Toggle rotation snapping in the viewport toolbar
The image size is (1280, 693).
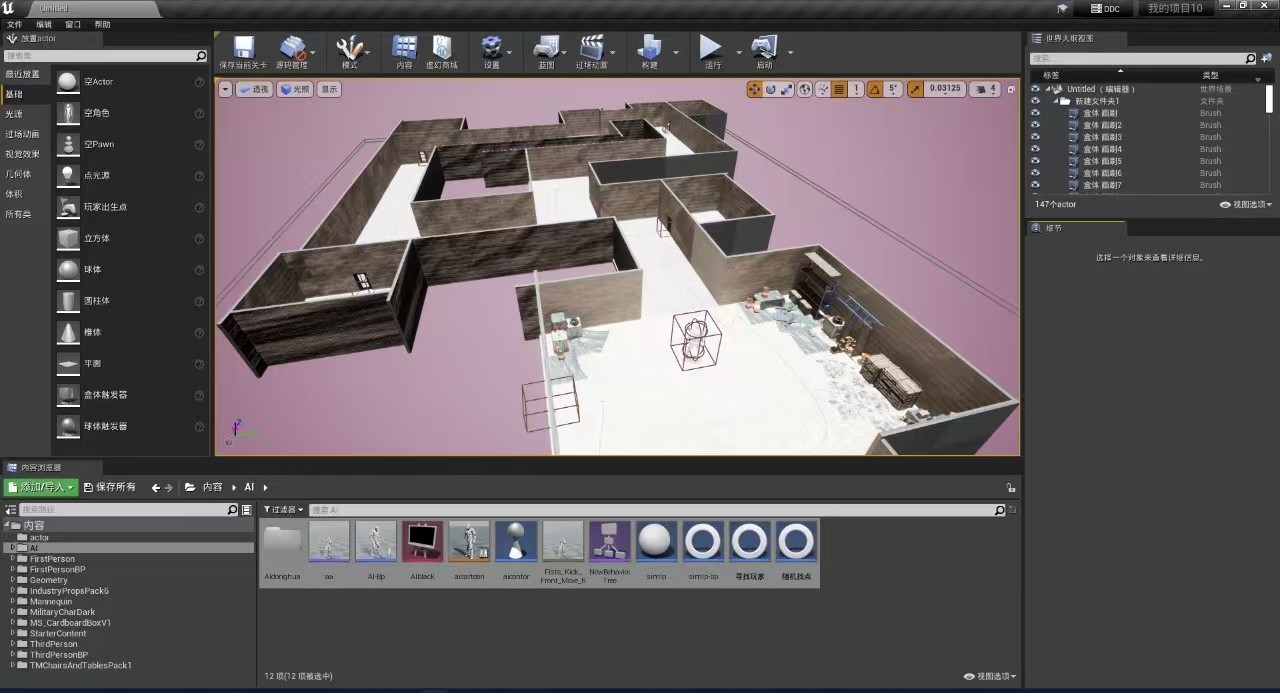point(875,89)
